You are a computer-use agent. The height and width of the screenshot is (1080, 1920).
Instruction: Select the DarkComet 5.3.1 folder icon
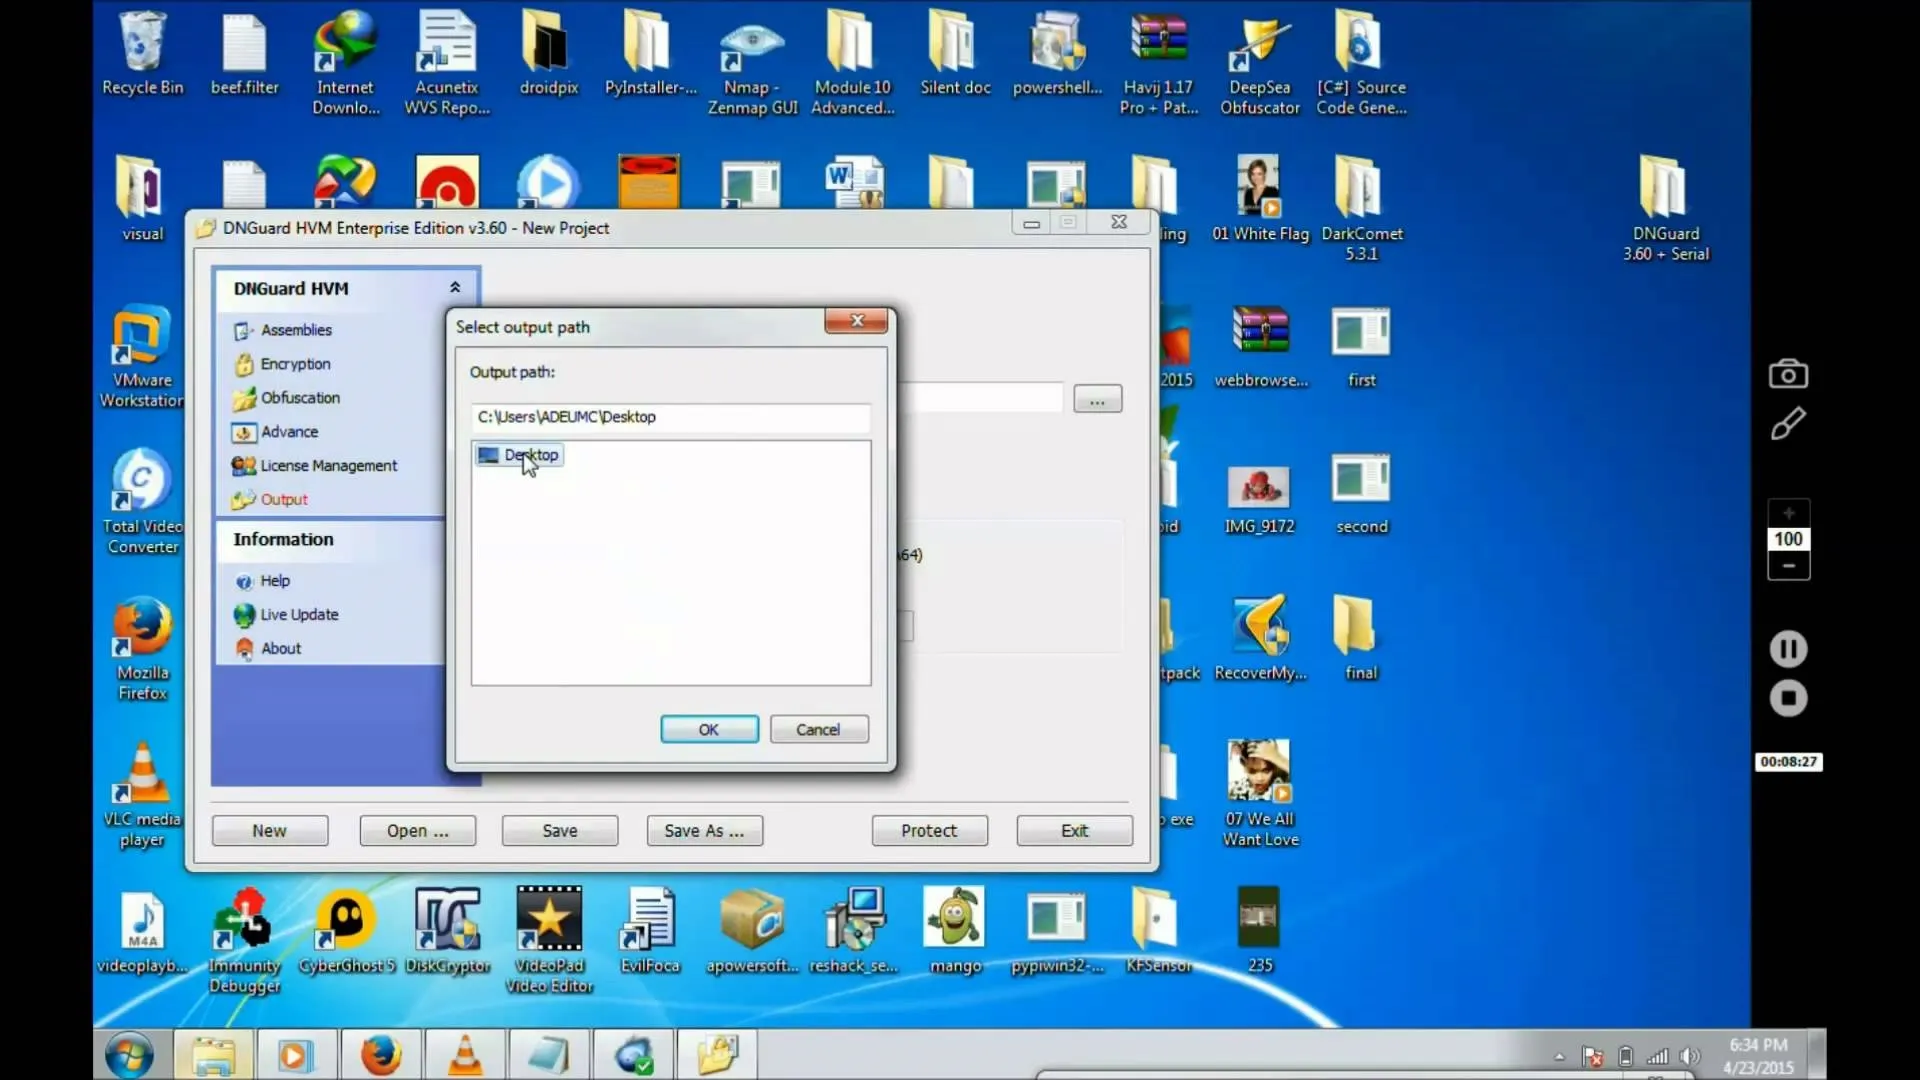1361,210
